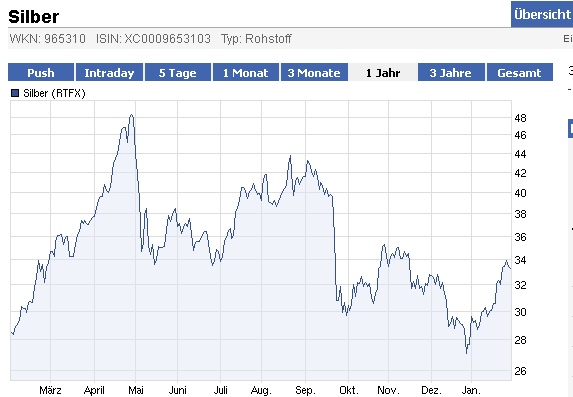
Task: Click the 28 price axis label
Action: click(x=520, y=340)
